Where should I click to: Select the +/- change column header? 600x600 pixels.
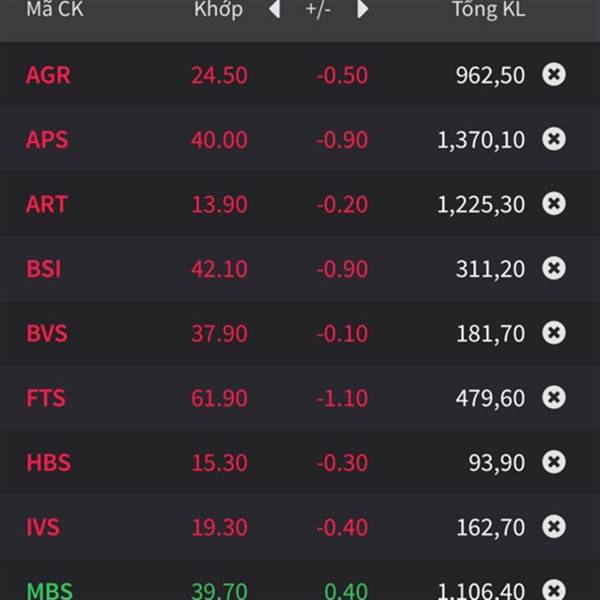tap(318, 9)
